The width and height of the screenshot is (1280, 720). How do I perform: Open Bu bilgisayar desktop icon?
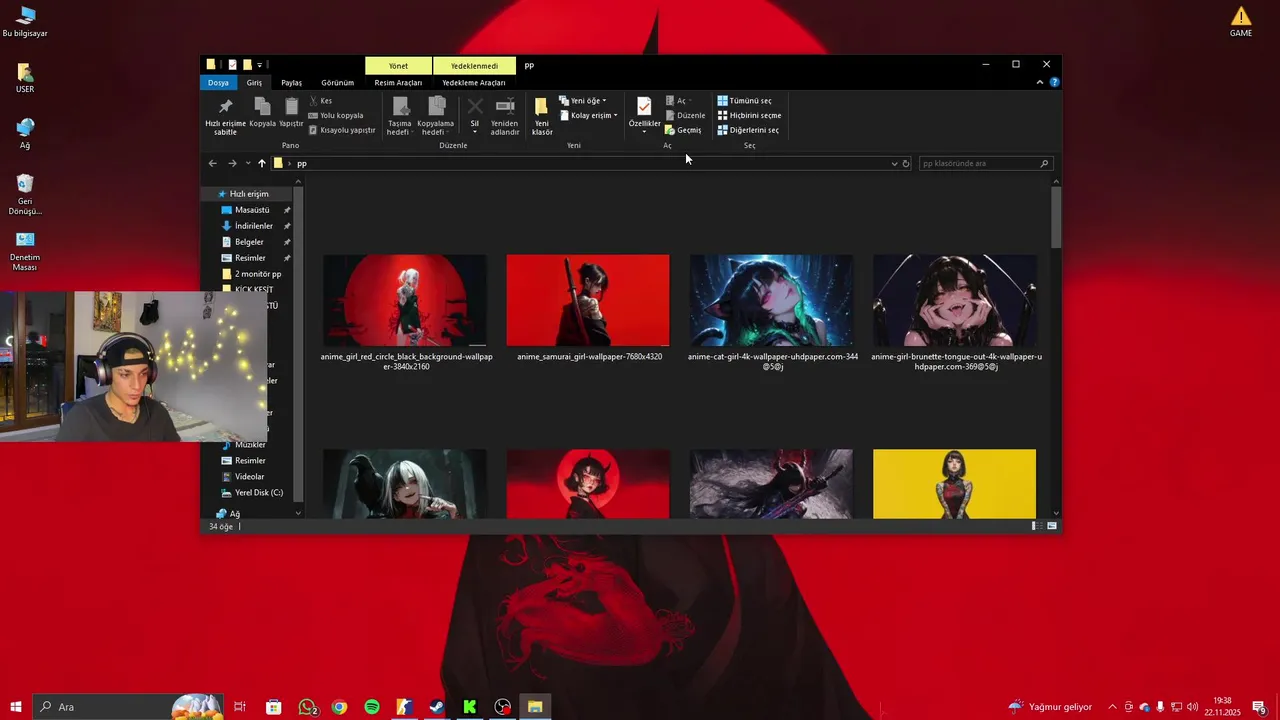click(x=25, y=21)
